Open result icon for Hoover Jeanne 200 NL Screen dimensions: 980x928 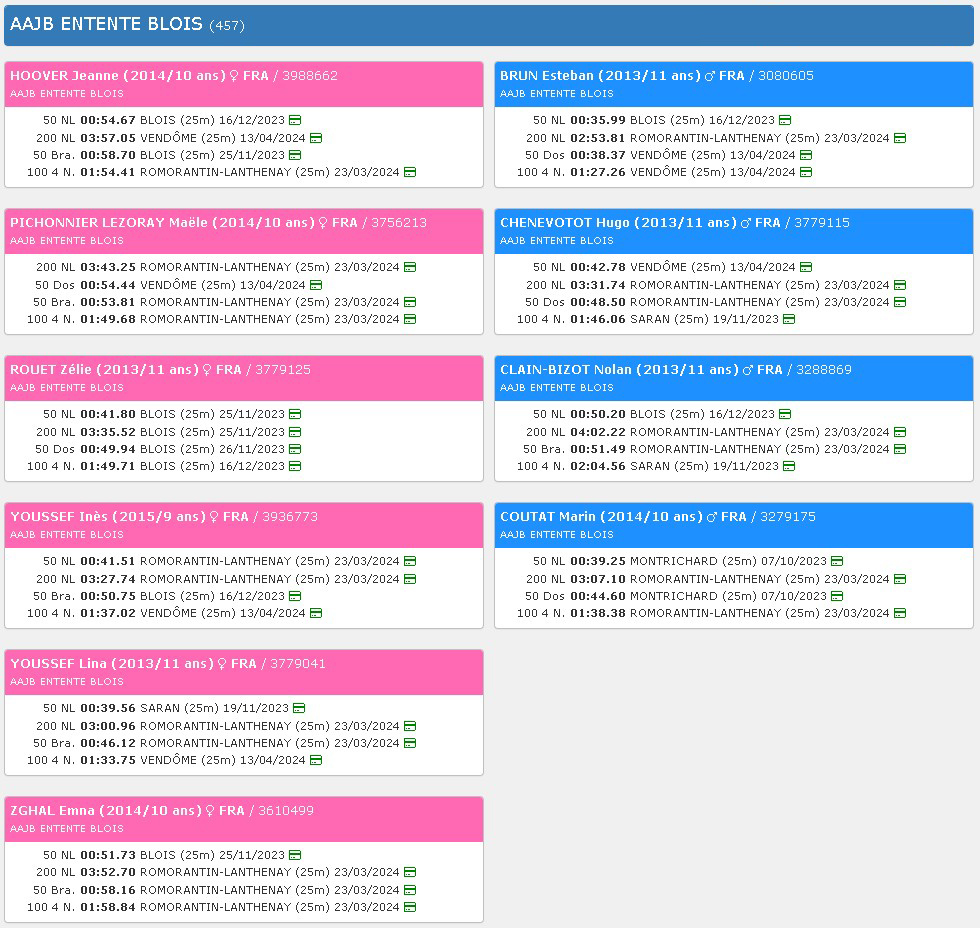click(316, 137)
